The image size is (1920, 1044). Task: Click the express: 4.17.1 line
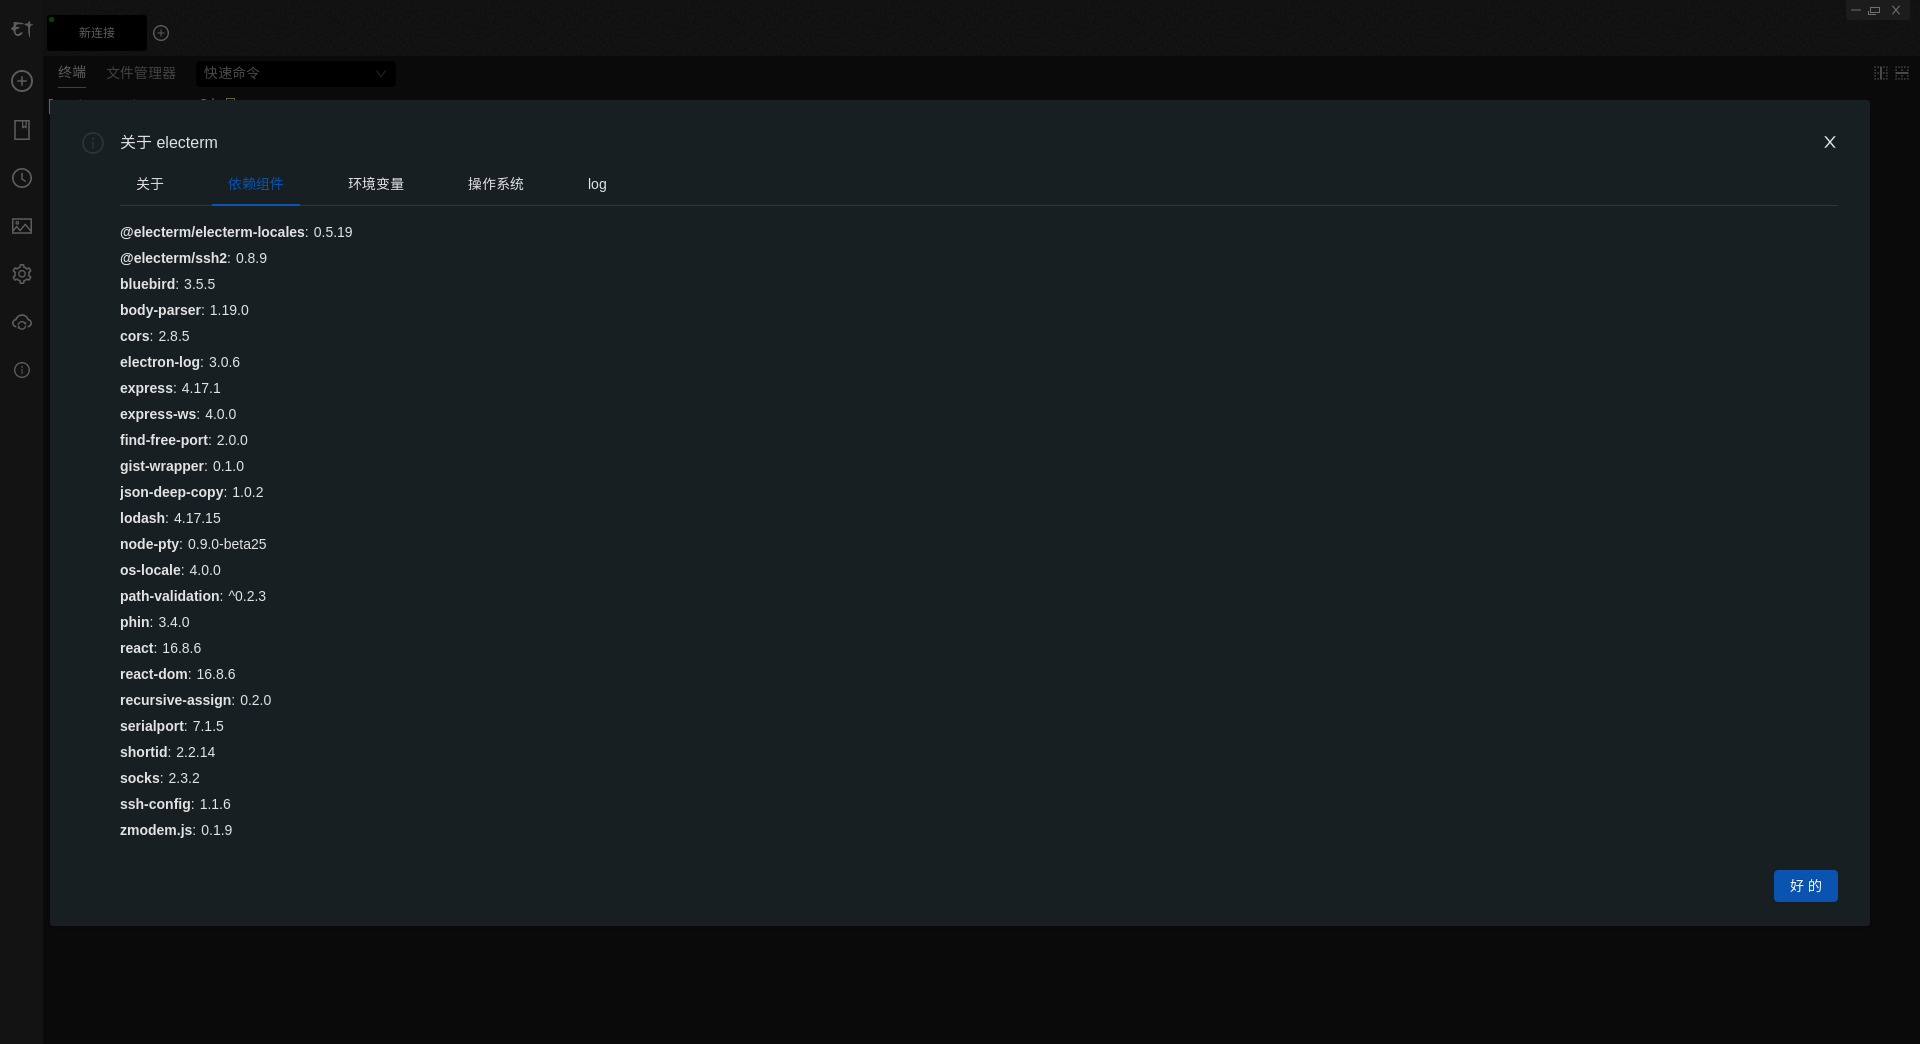click(x=170, y=388)
